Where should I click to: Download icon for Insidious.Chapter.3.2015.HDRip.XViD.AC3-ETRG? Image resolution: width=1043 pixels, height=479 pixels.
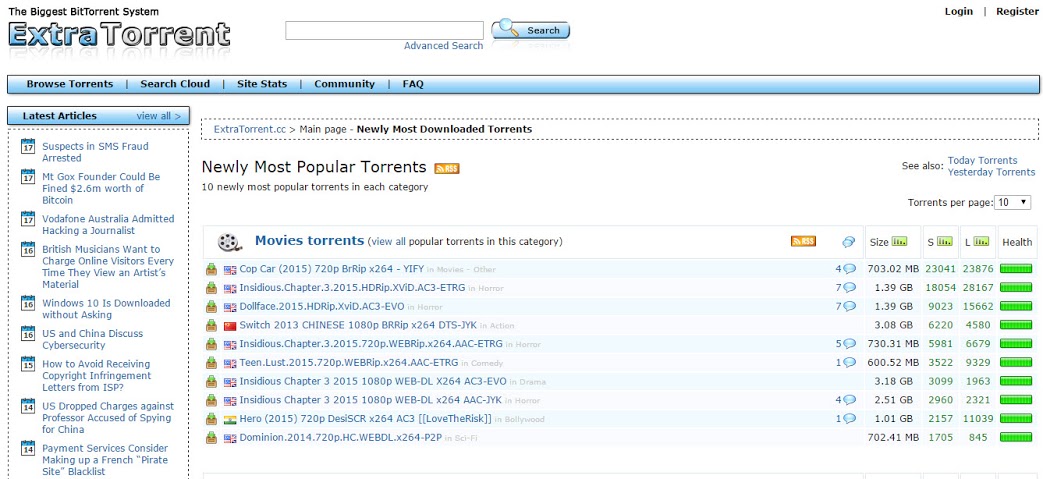click(212, 288)
